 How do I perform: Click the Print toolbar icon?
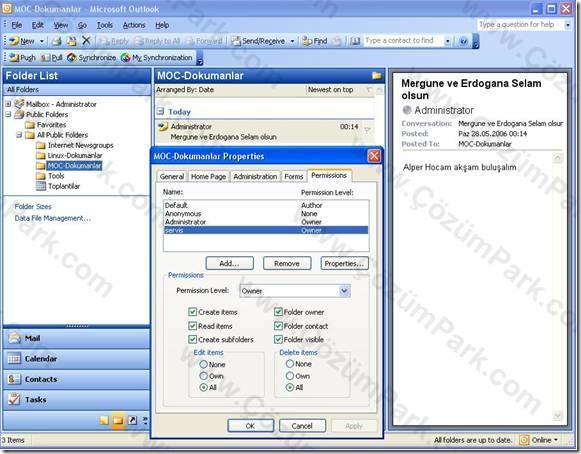[57, 41]
